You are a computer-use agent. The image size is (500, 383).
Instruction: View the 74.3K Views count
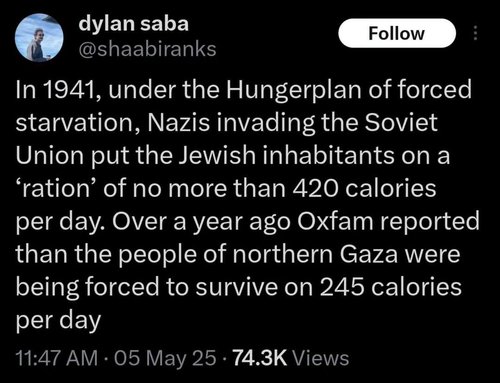click(x=291, y=358)
